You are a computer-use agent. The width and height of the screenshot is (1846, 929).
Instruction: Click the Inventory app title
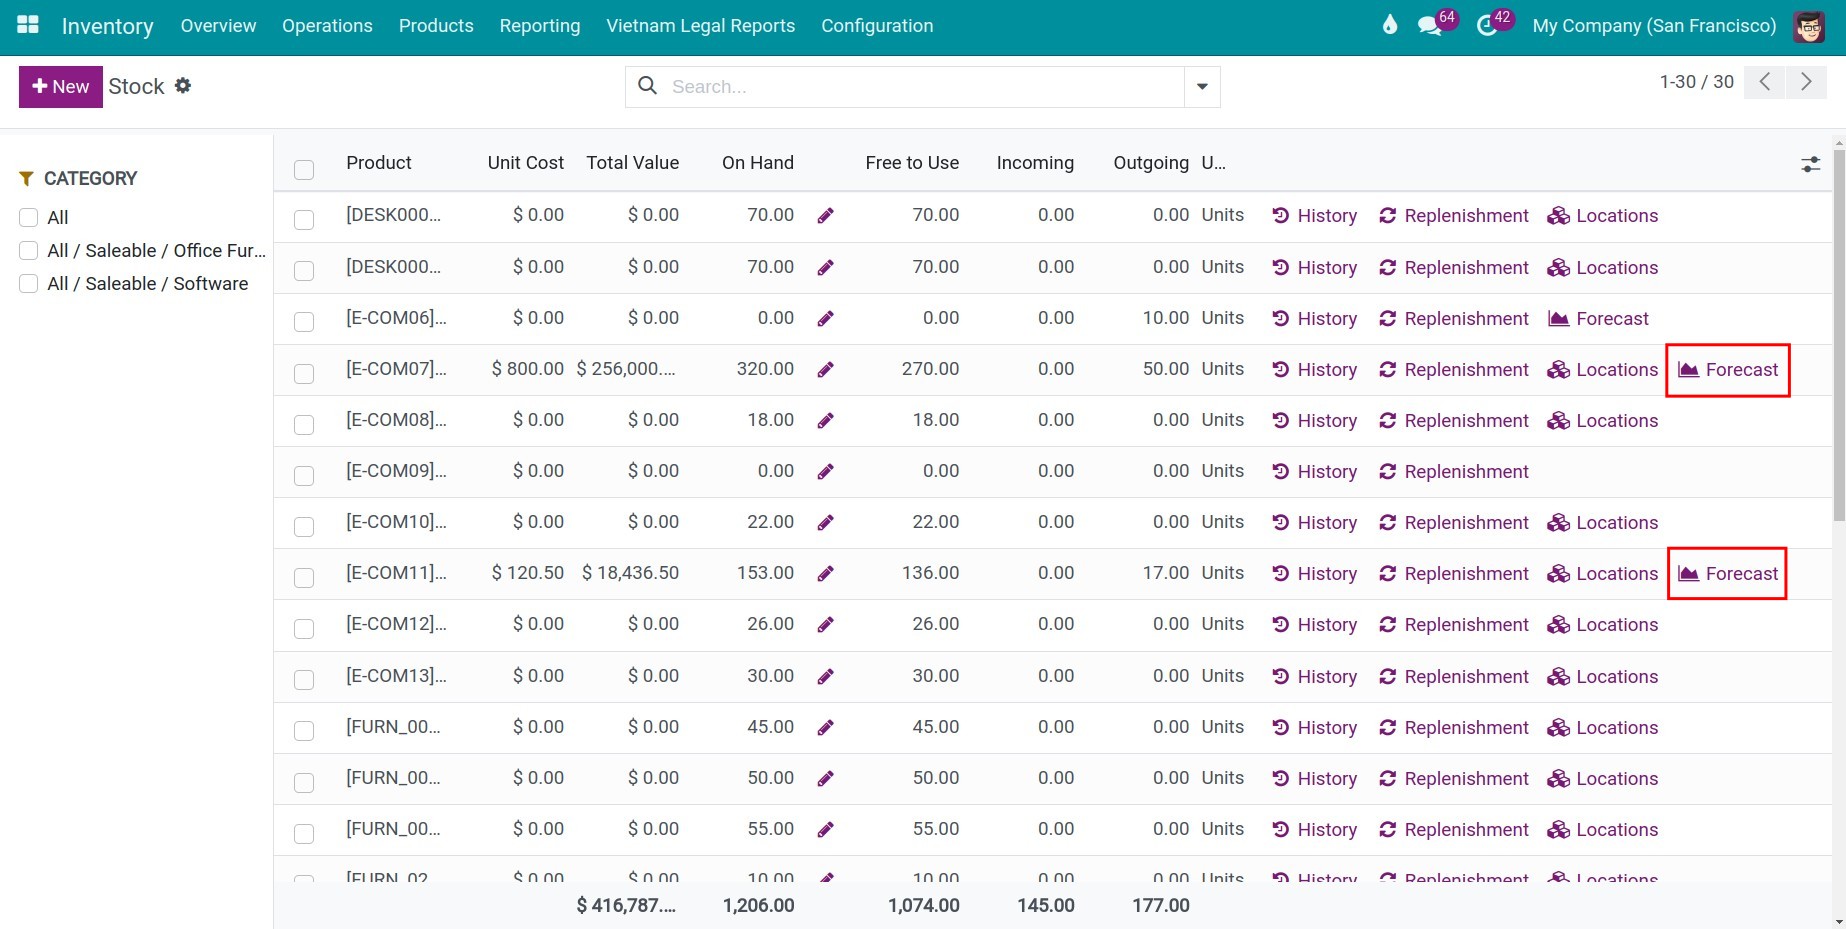[108, 26]
